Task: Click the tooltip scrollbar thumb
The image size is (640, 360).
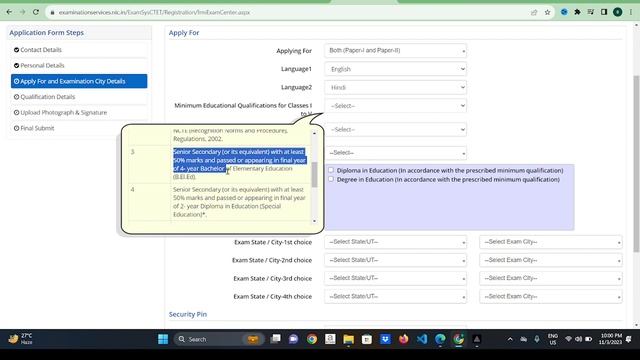Action: [314, 175]
